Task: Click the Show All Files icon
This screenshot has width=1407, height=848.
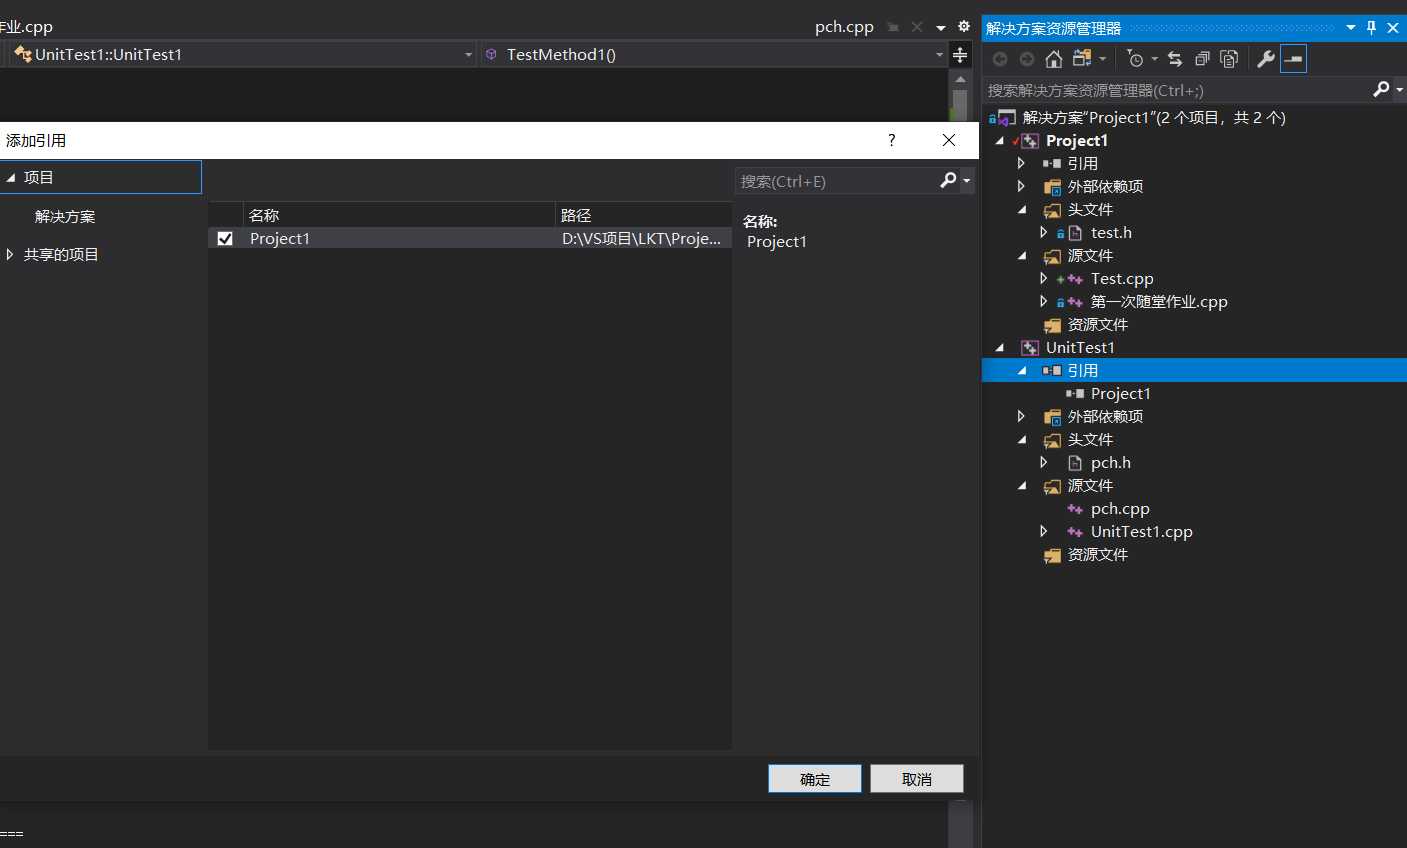Action: coord(1229,59)
